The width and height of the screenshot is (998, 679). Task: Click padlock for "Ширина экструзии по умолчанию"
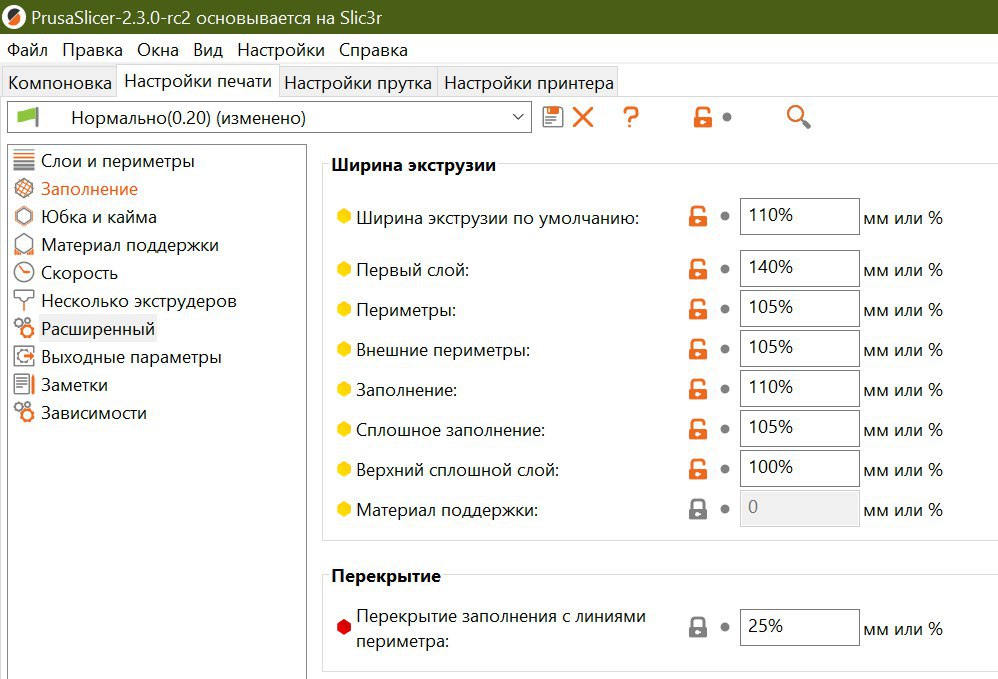(698, 216)
